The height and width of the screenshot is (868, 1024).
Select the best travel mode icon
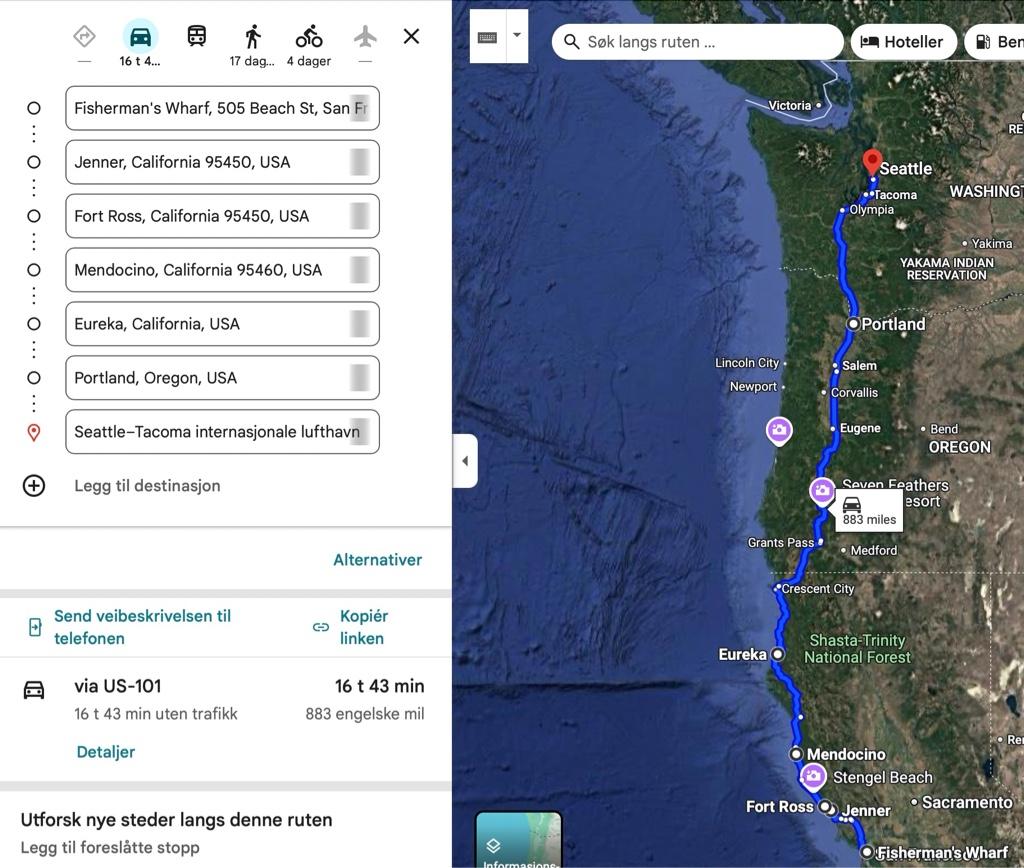84,37
